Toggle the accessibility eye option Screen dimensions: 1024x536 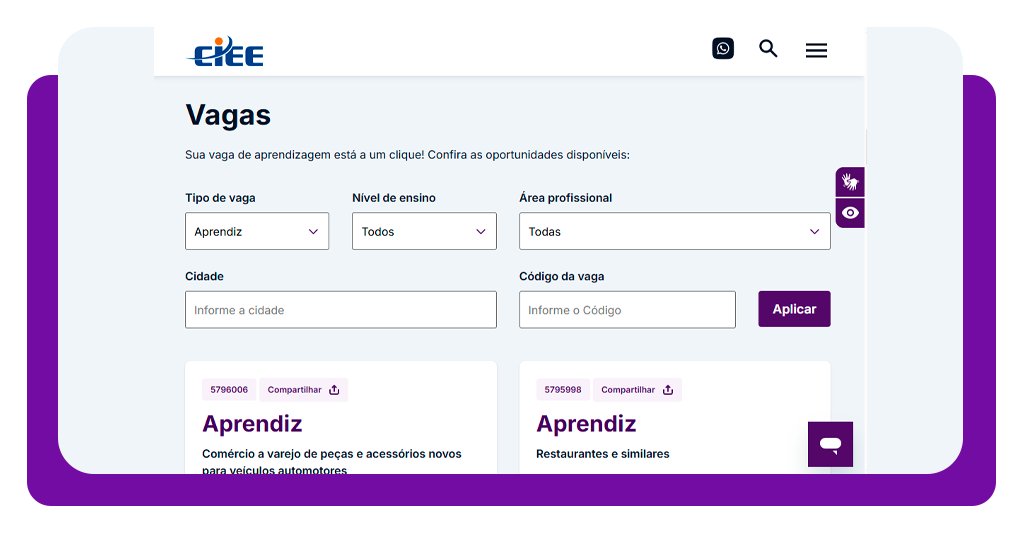850,213
